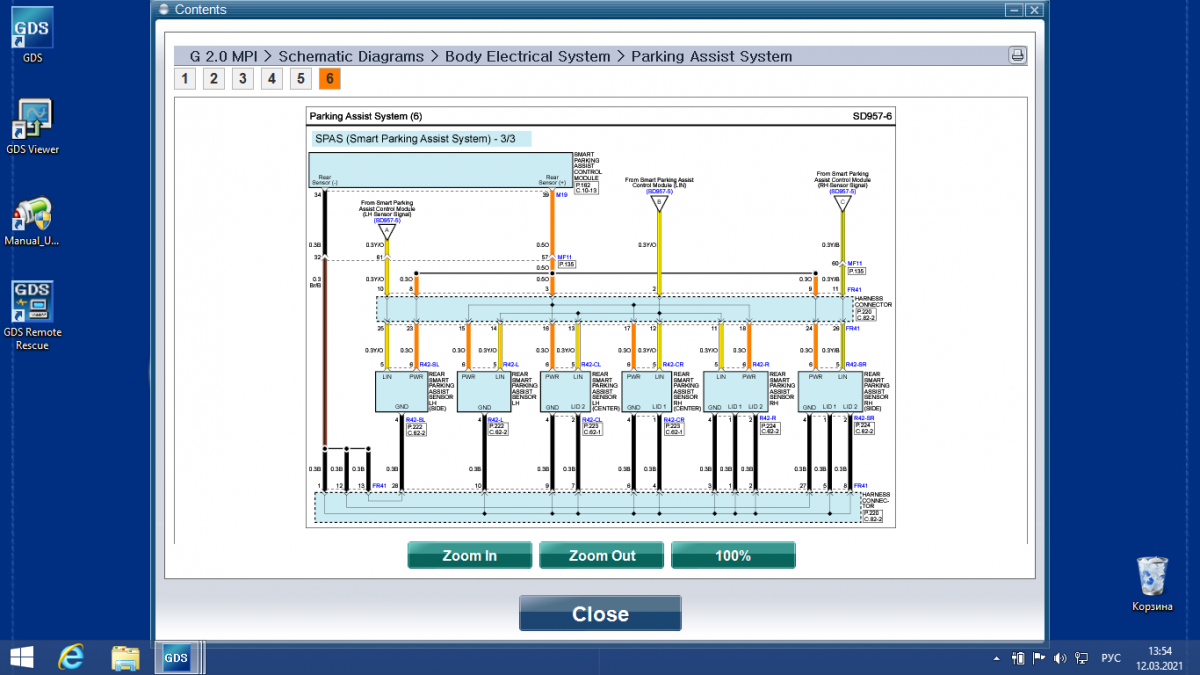The height and width of the screenshot is (675, 1200).
Task: Click the Zoom In button
Action: pos(470,555)
